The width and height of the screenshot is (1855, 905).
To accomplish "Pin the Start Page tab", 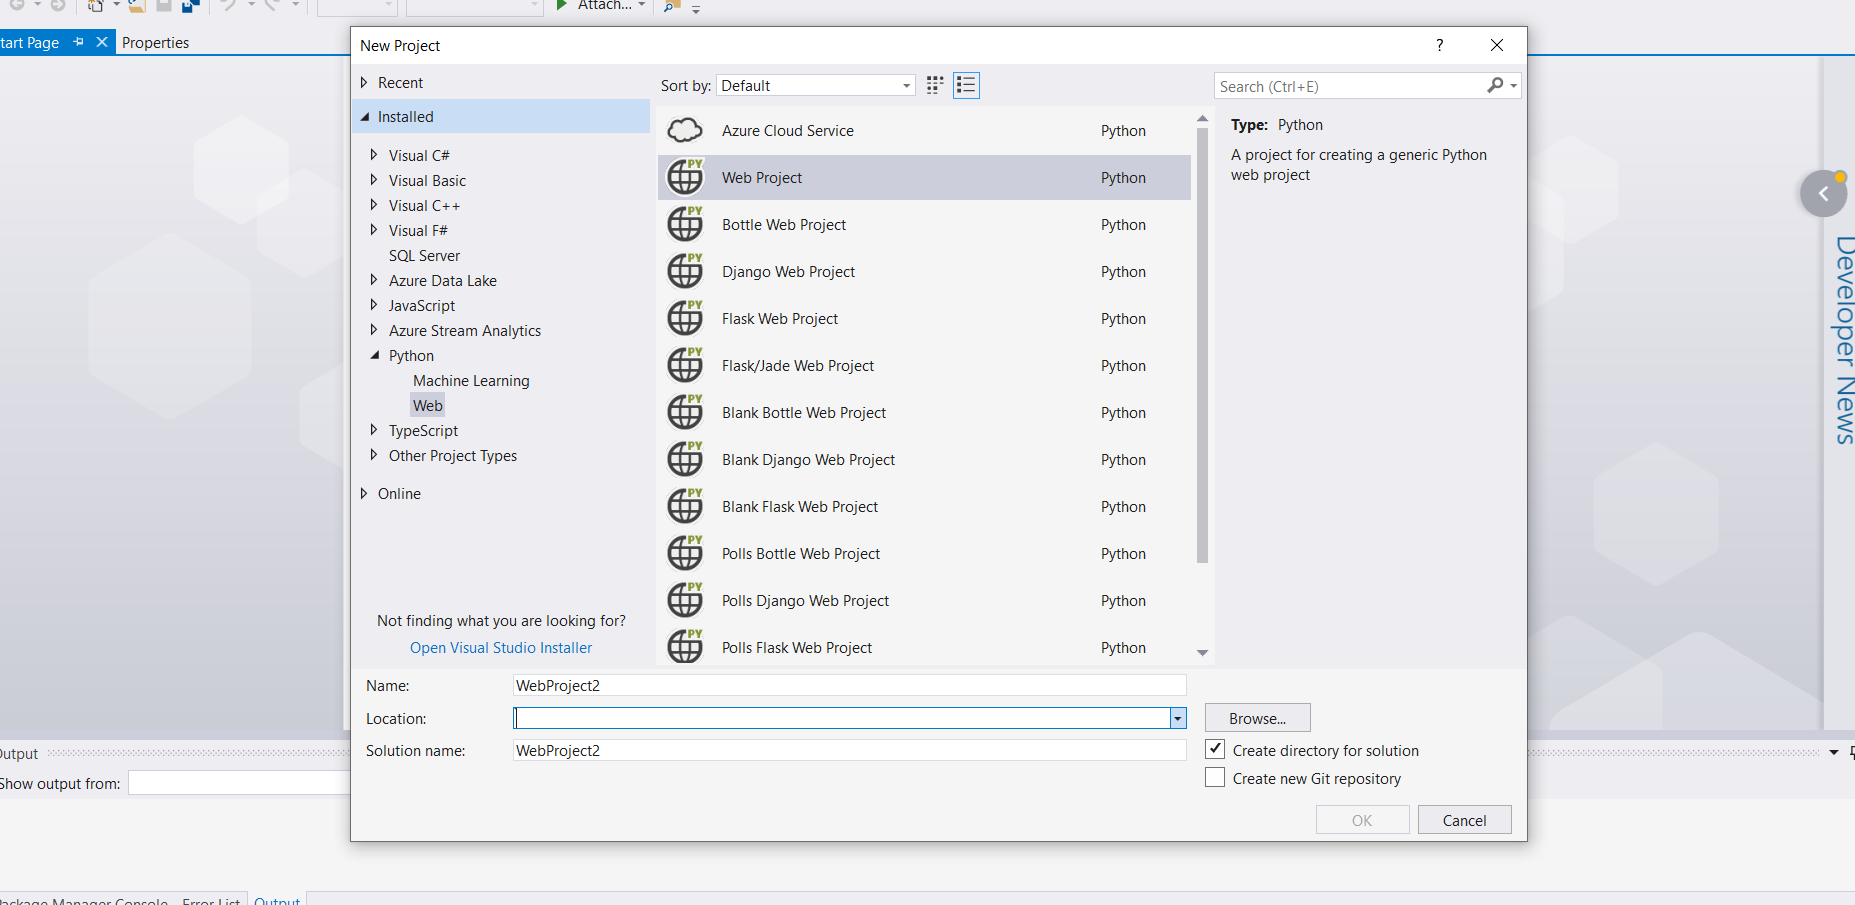I will (x=79, y=42).
